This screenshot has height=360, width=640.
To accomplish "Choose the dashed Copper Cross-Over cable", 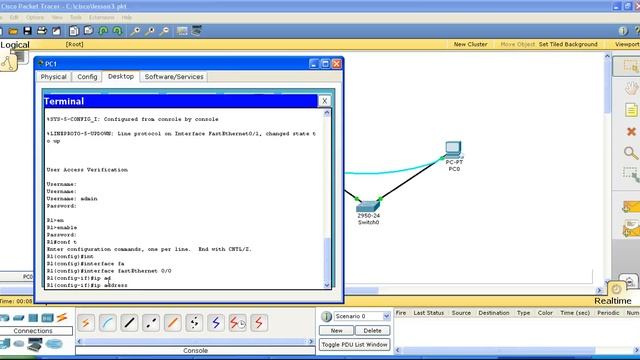I will 151,323.
